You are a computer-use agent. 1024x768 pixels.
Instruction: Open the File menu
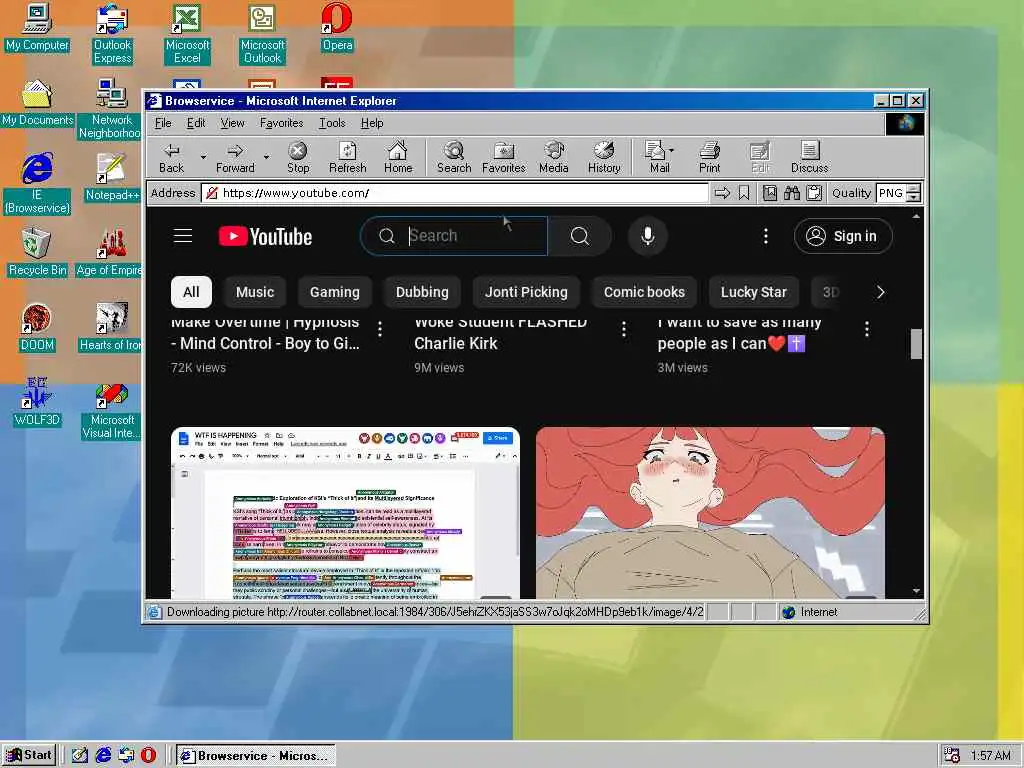coord(163,123)
